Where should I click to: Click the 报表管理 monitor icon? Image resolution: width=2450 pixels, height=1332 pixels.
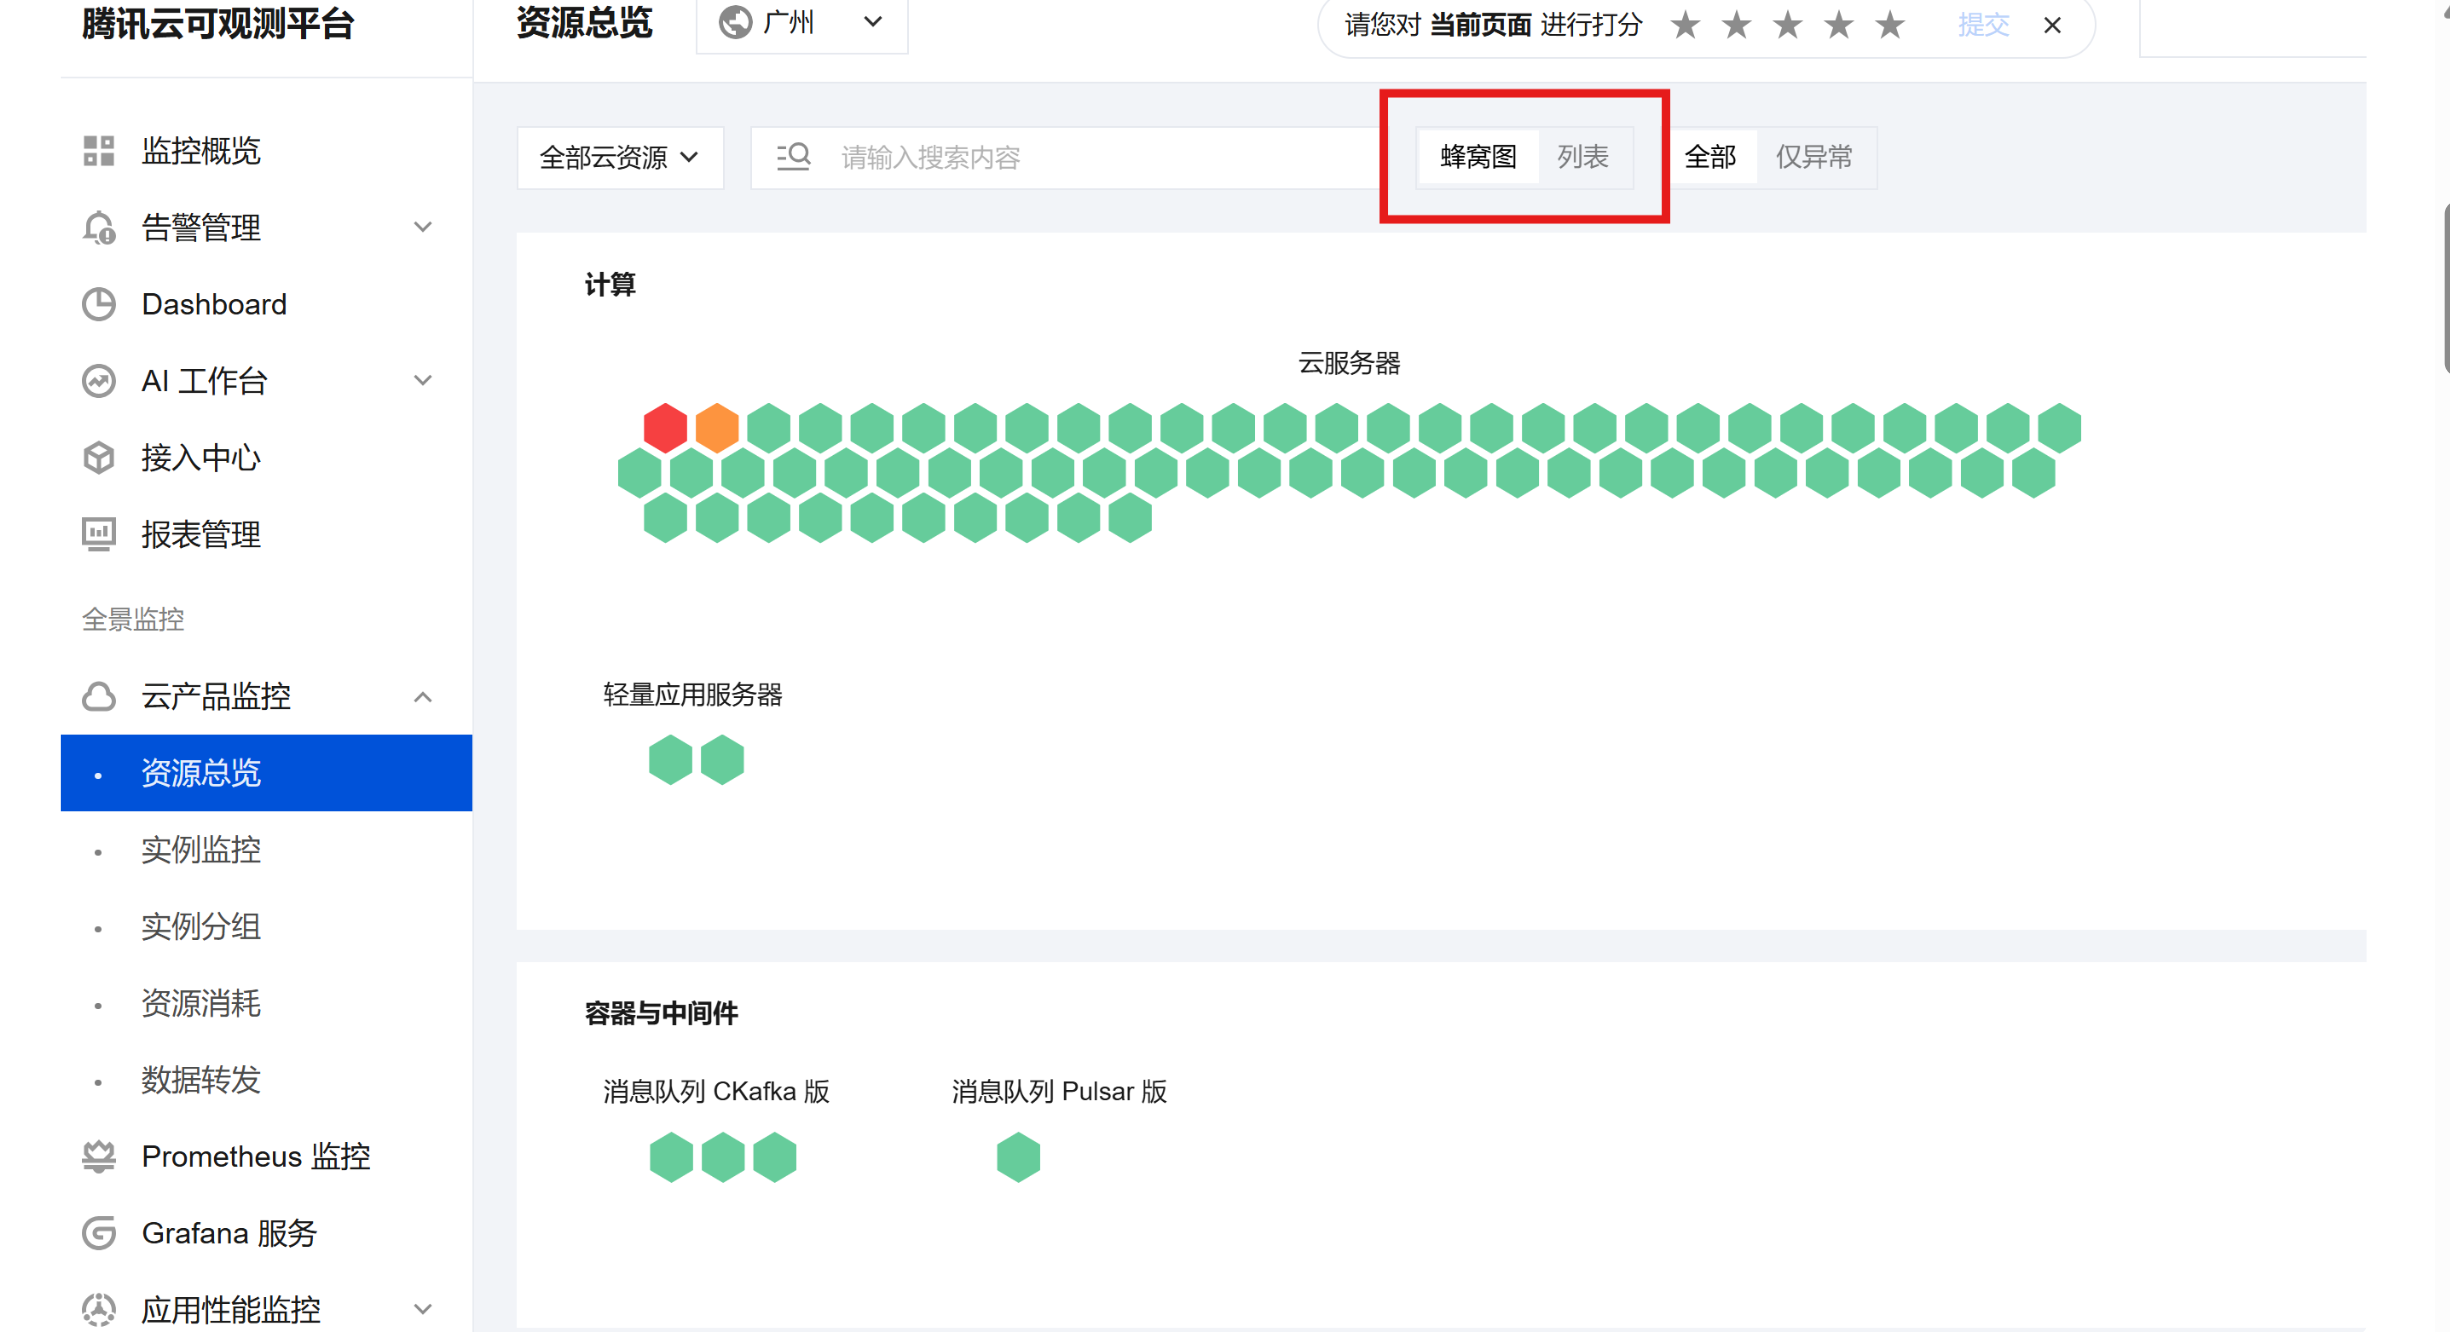point(98,535)
